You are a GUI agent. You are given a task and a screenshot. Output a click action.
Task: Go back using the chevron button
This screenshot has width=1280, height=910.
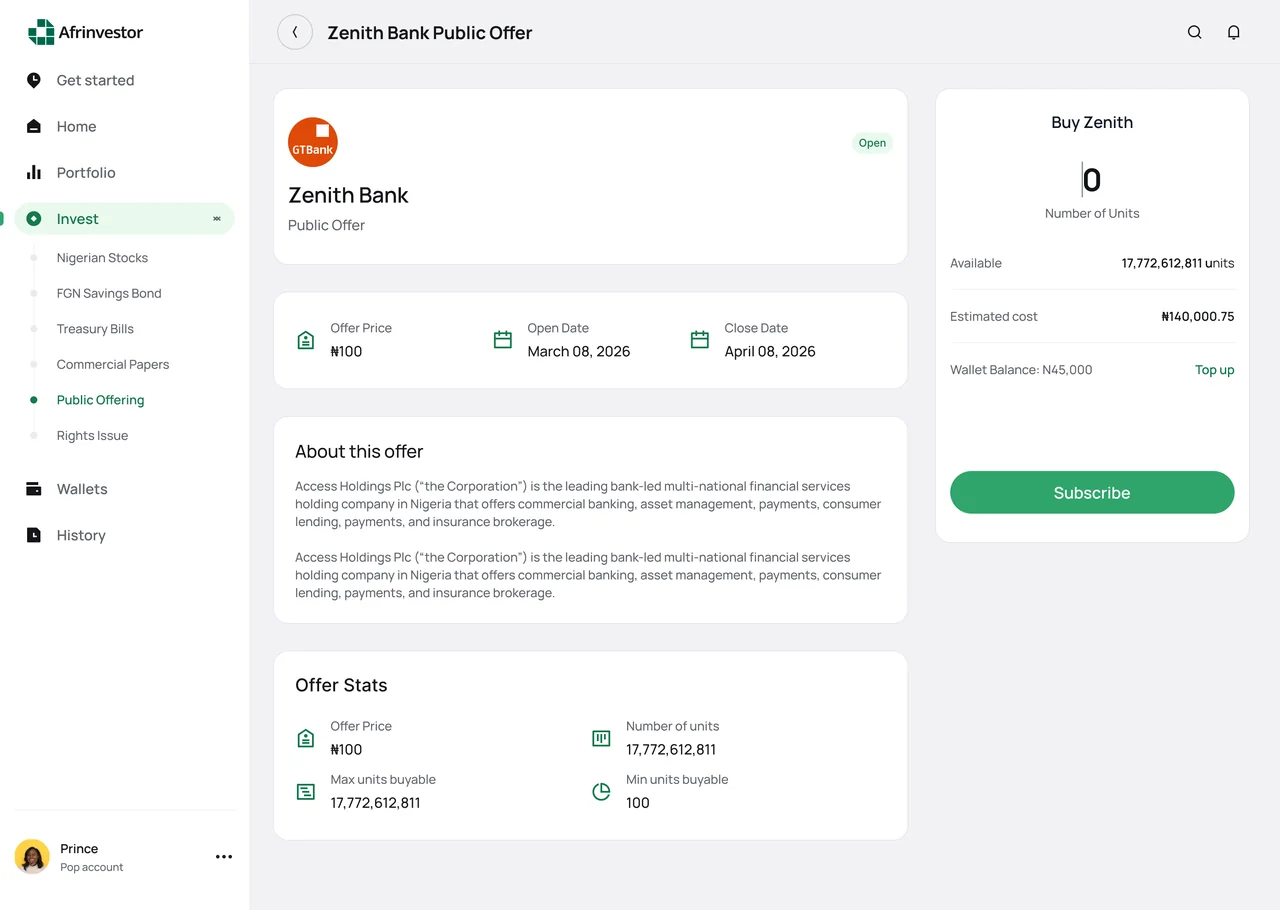[x=295, y=32]
